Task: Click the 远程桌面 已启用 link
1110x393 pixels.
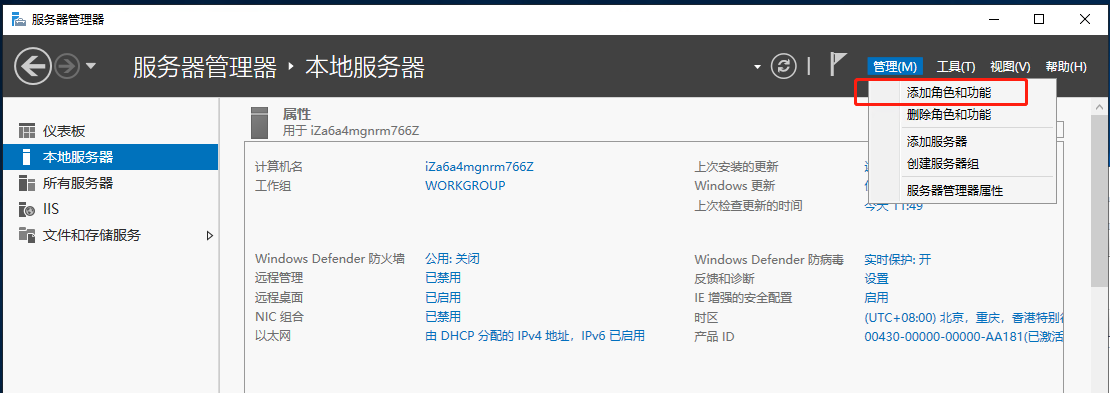Action: coord(443,297)
